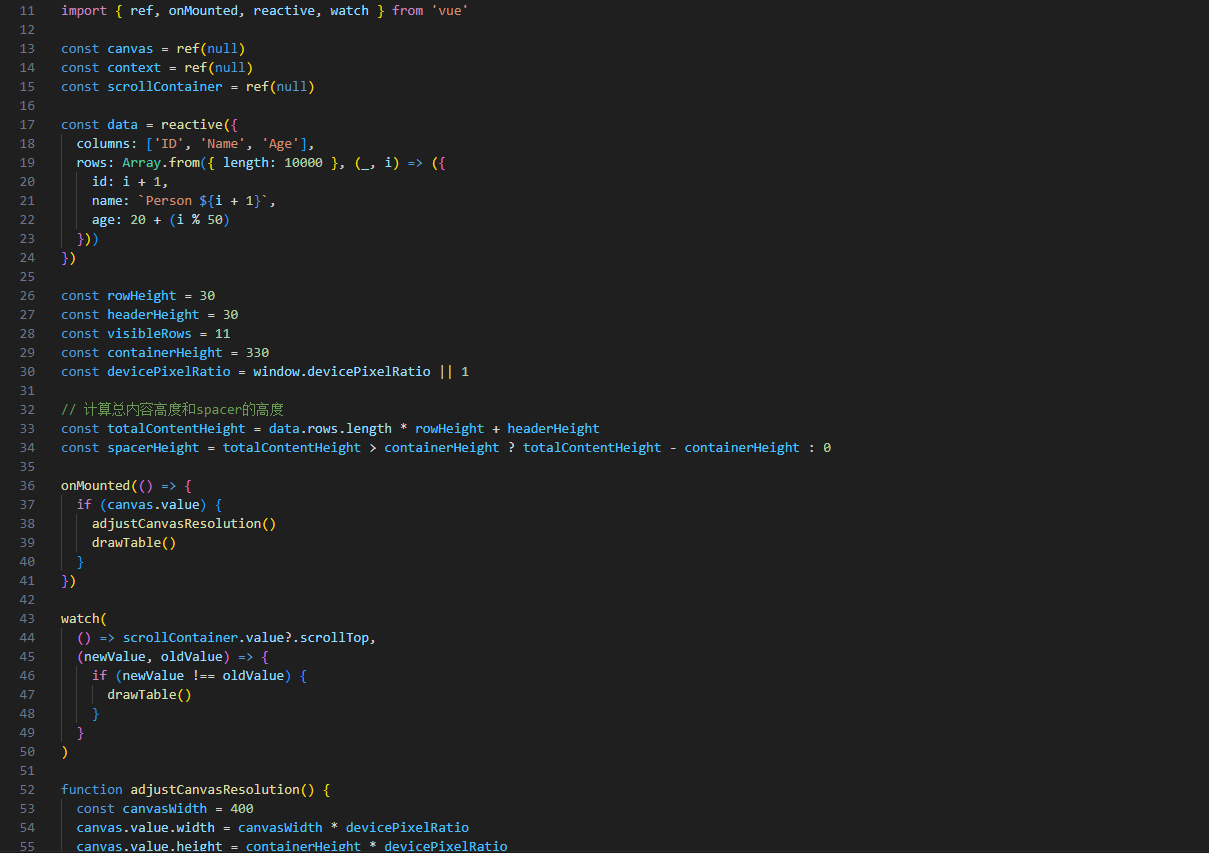Click the 'drawTable()' call on line 39
The width and height of the screenshot is (1209, 853).
click(x=134, y=542)
